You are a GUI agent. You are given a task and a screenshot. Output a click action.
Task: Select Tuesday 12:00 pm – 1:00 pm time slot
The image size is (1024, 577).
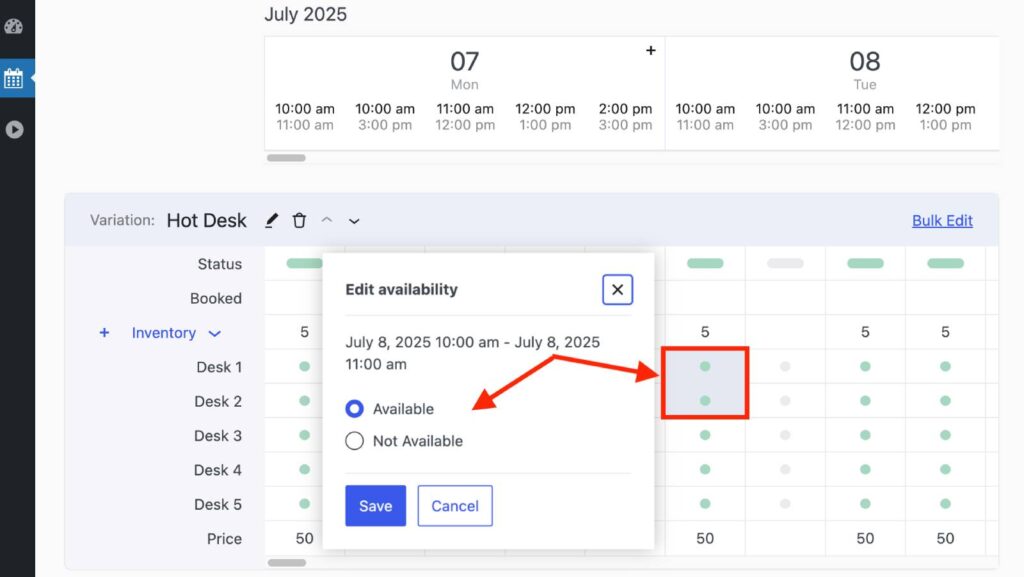click(x=945, y=117)
